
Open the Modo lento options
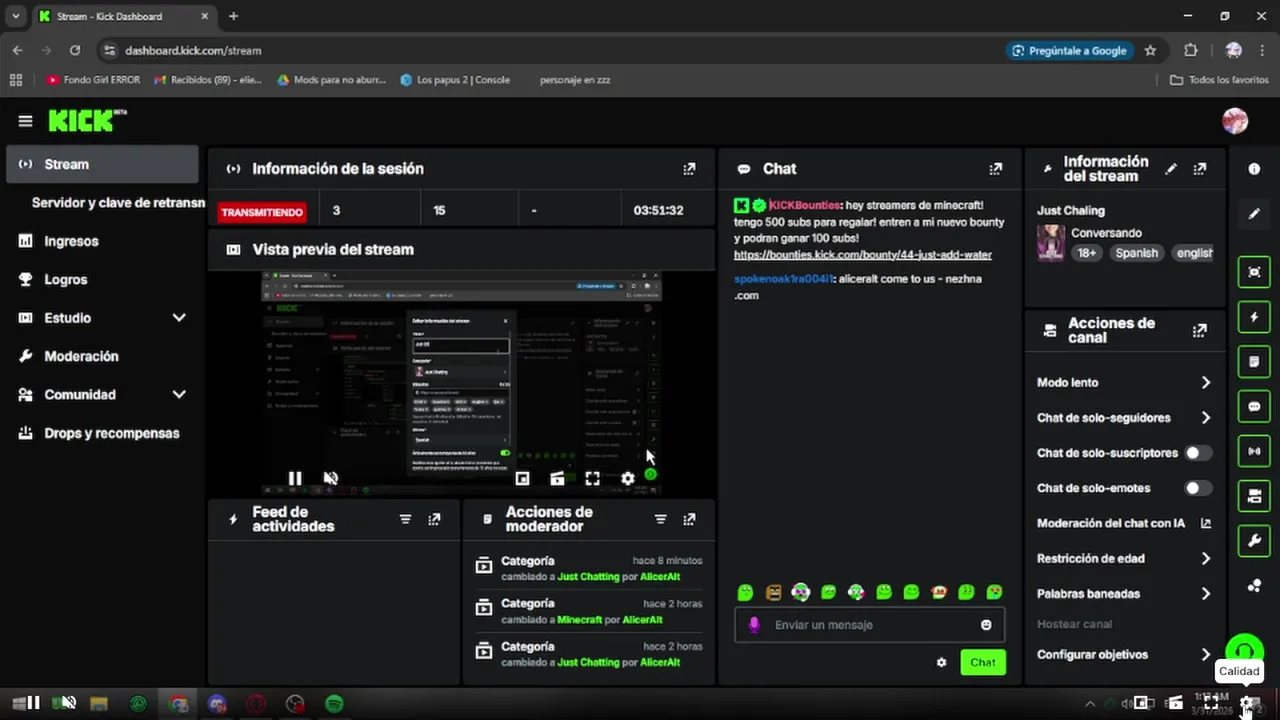1124,383
